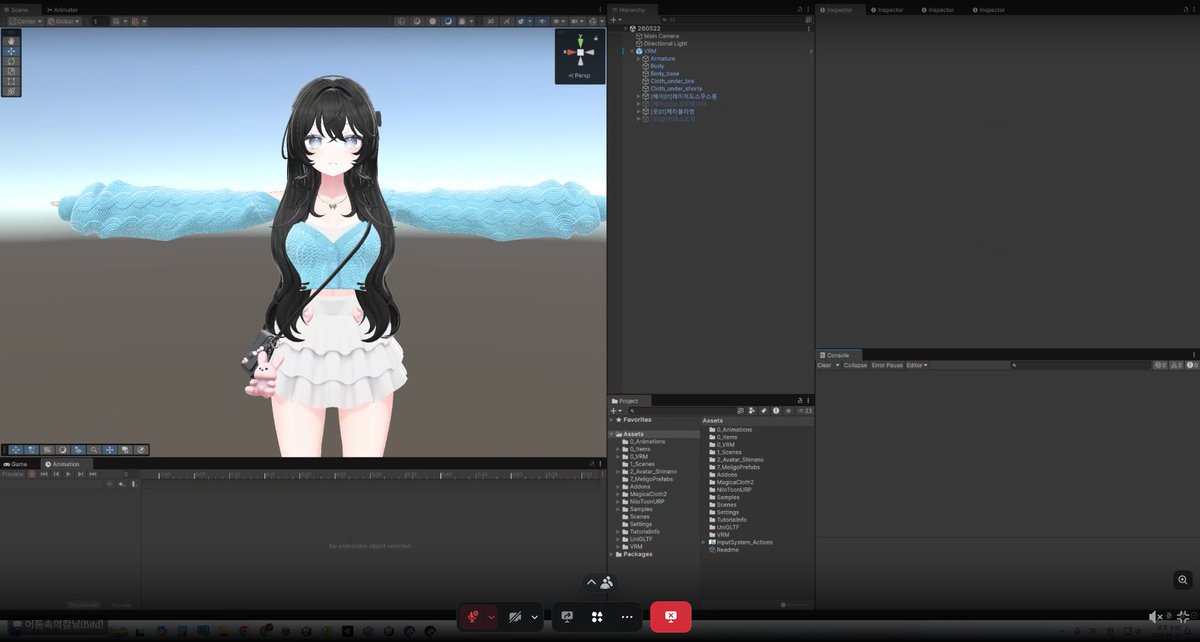Image resolution: width=1200 pixels, height=642 pixels.
Task: Toggle Console Error Pause
Action: click(887, 365)
